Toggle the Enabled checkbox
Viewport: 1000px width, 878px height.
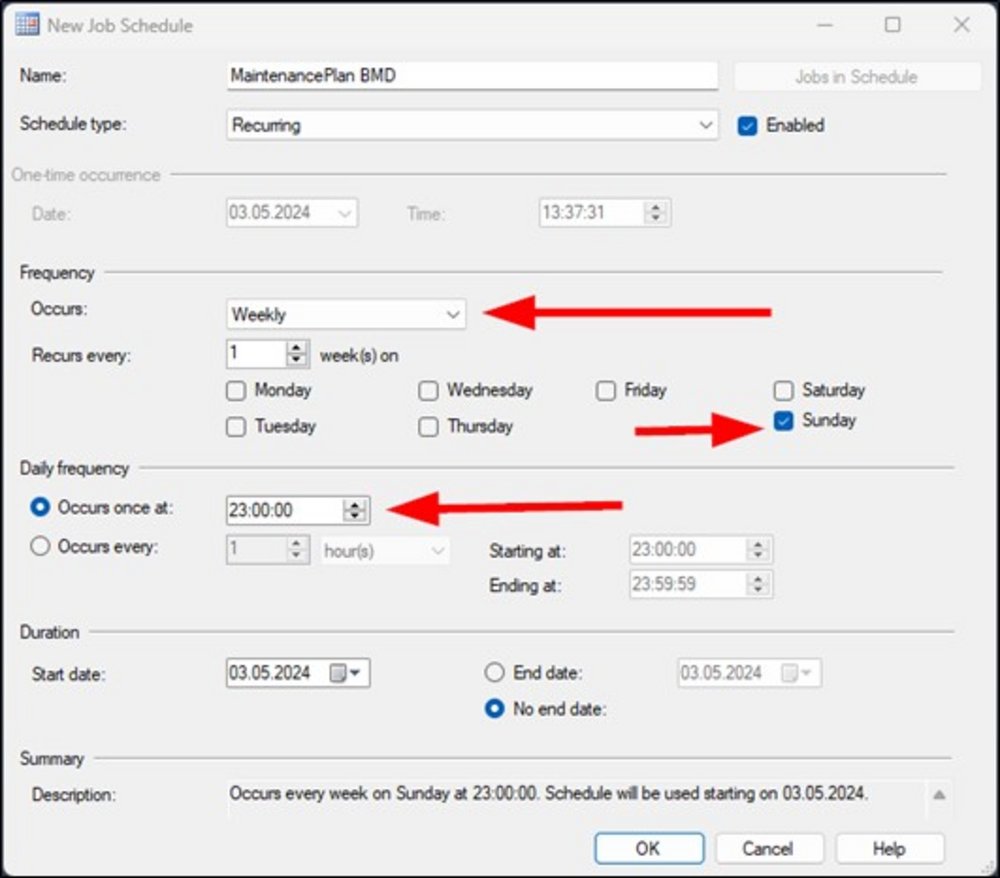[x=747, y=126]
